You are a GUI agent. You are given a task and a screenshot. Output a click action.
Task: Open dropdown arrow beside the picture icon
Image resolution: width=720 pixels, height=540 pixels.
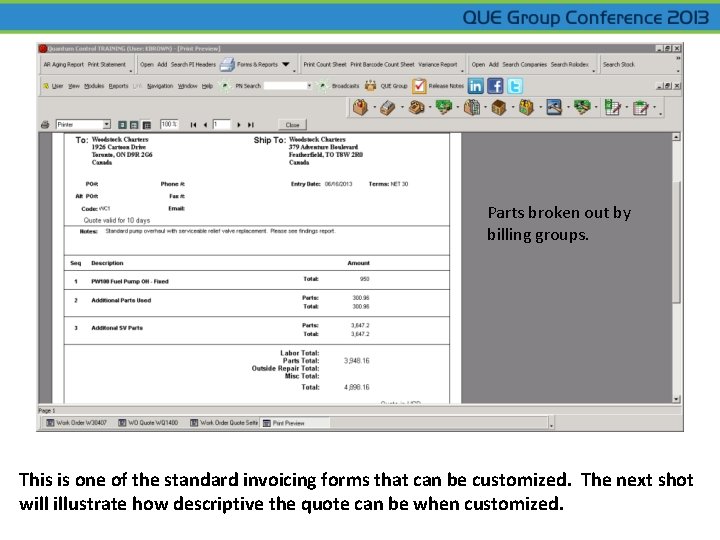[x=568, y=108]
